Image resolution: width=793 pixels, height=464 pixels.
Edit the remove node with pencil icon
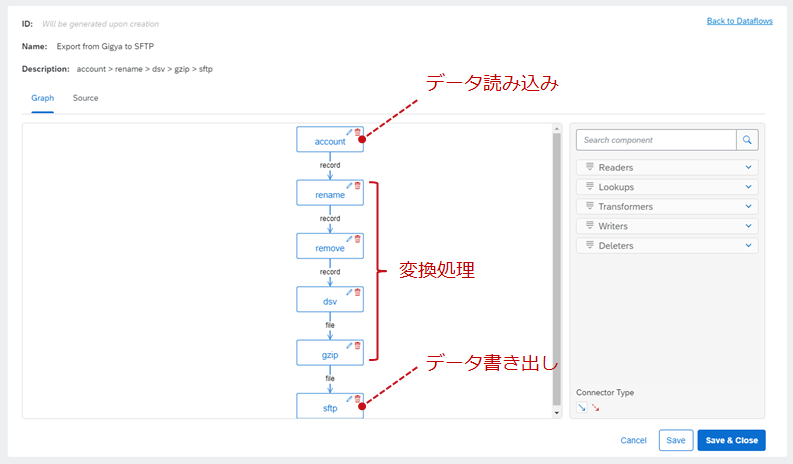349,239
